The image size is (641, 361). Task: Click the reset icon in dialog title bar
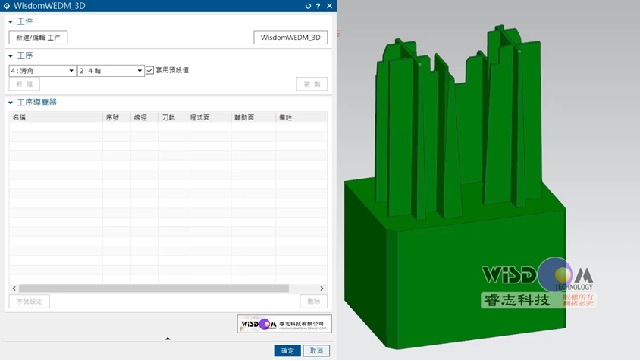308,6
